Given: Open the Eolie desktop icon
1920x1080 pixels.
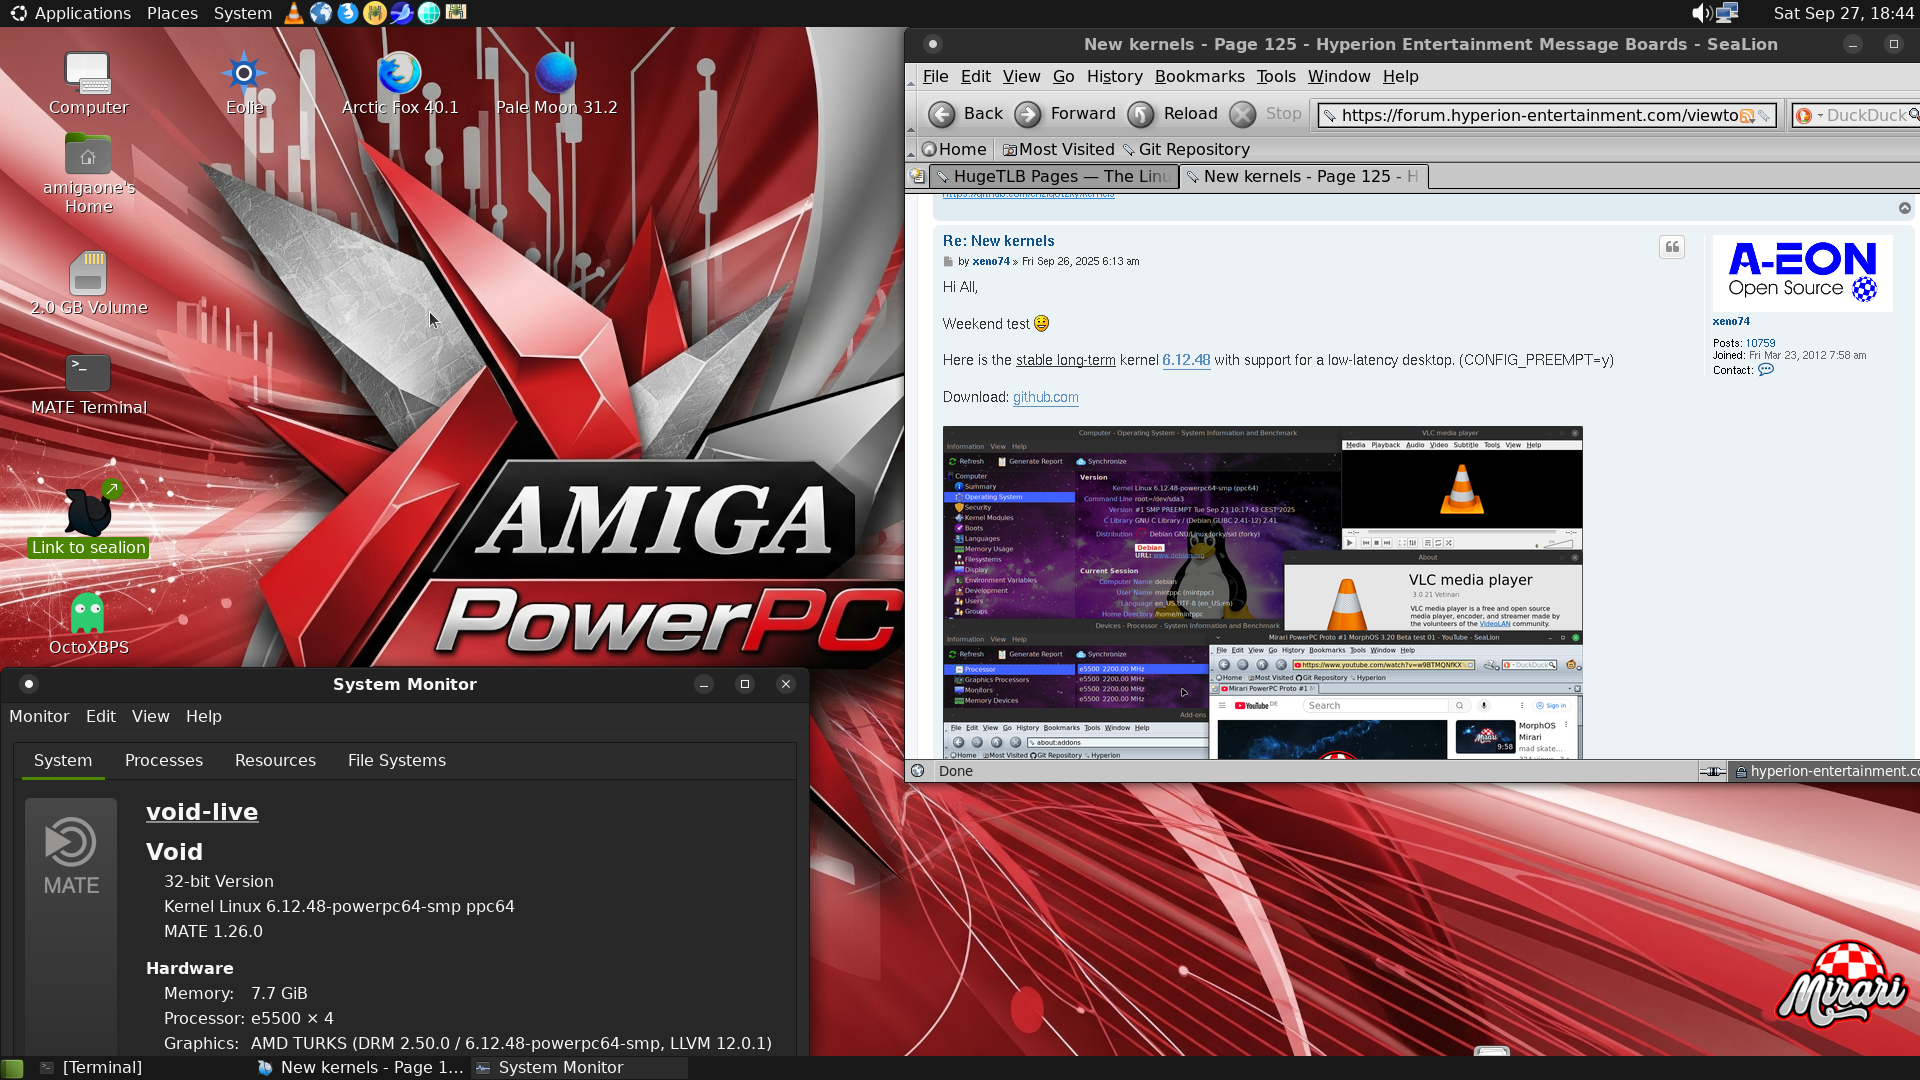Looking at the screenshot, I should click(244, 74).
